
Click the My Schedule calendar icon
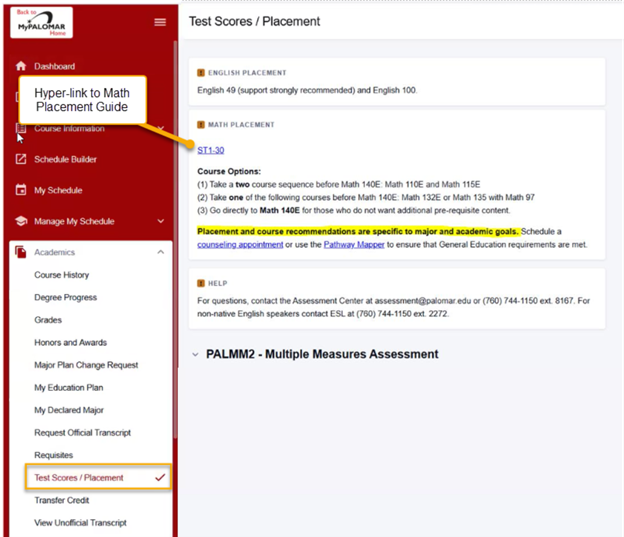[x=21, y=190]
